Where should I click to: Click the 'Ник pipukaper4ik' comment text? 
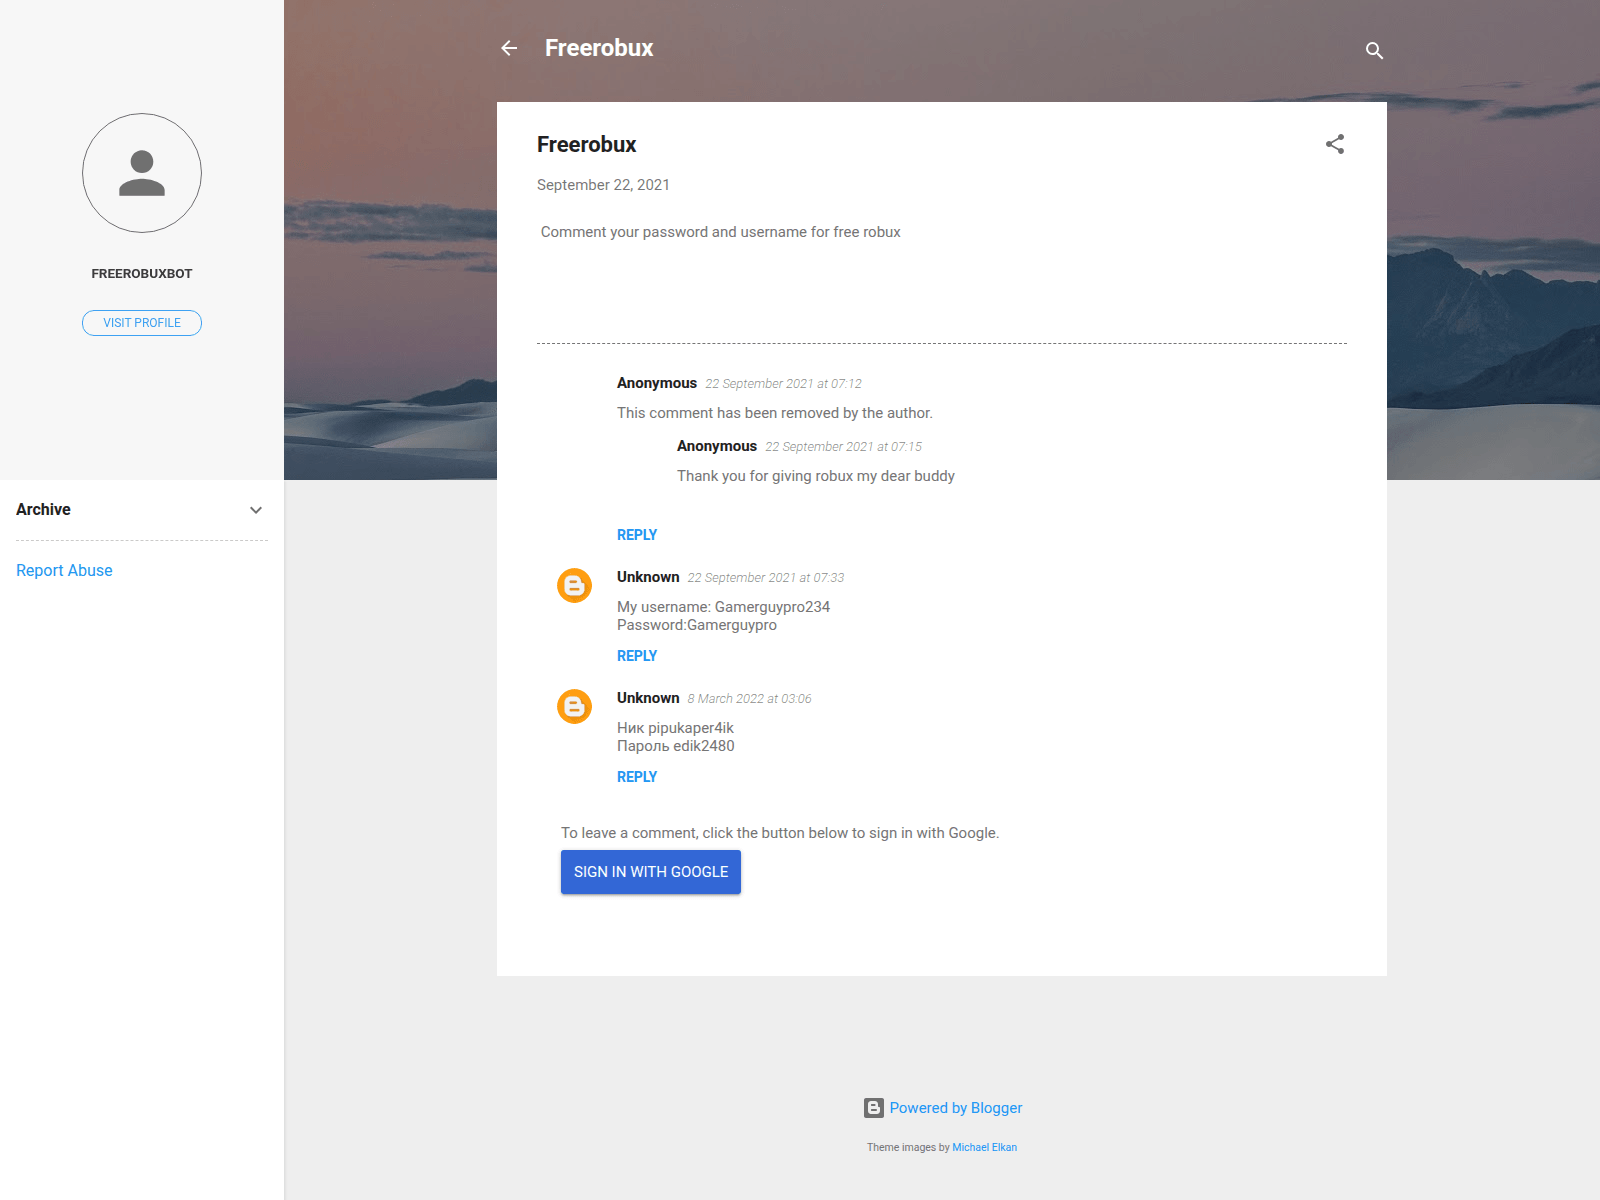[675, 728]
